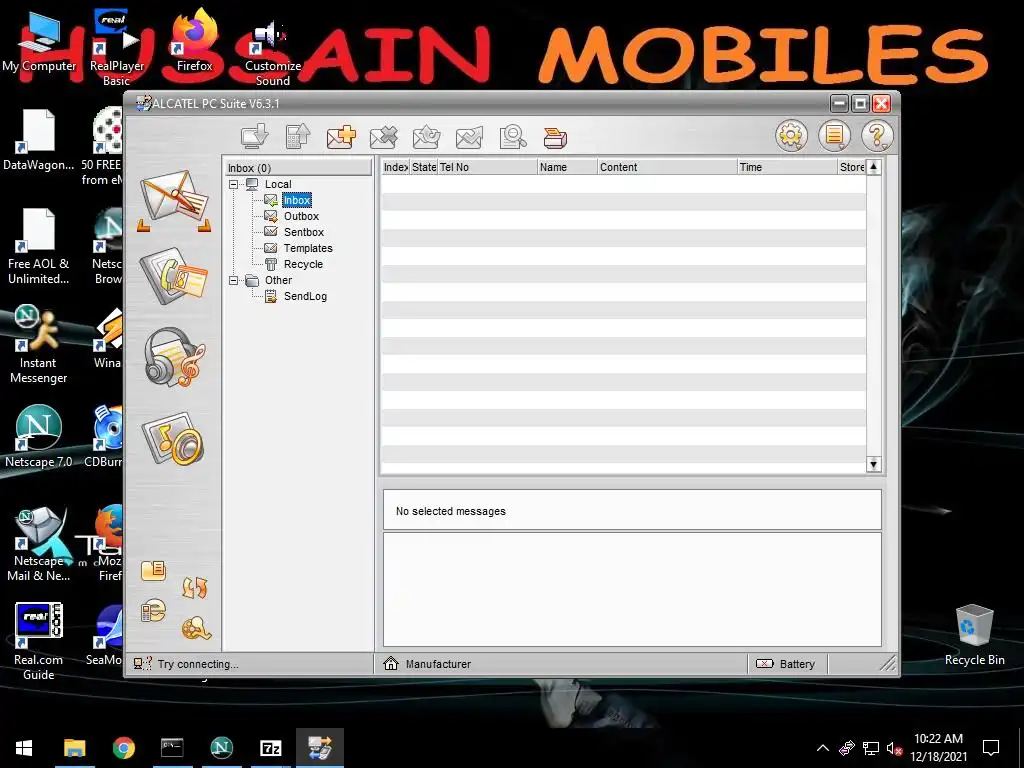The width and height of the screenshot is (1024, 768).
Task: Sort by Name column header
Action: [568, 167]
